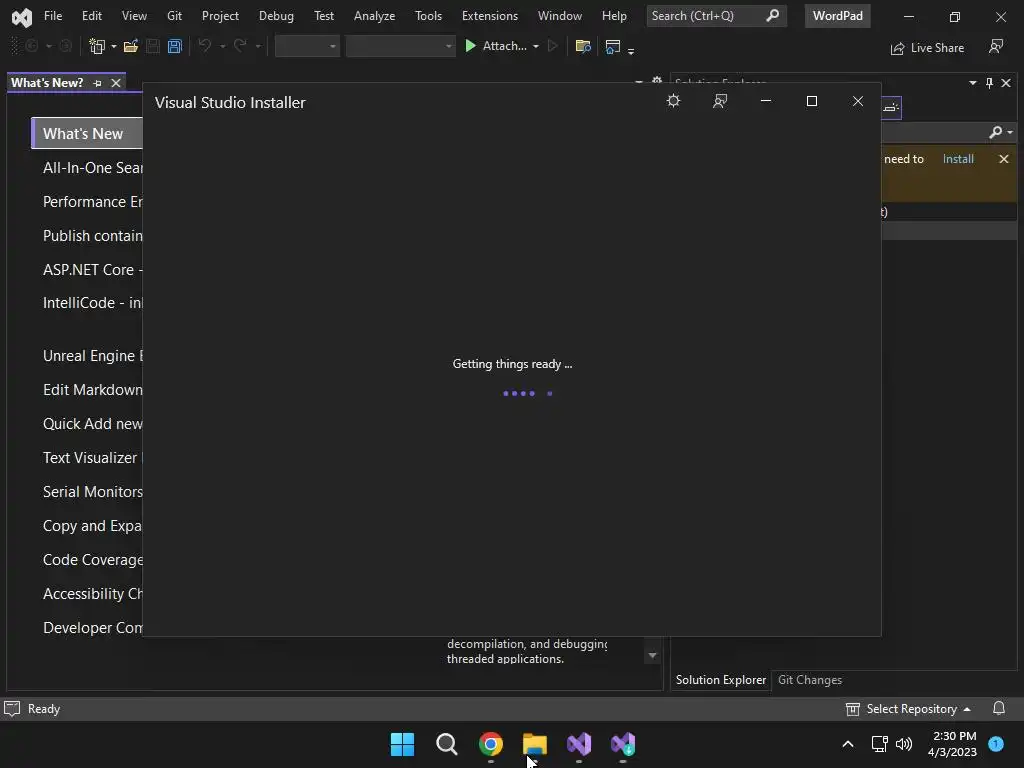Click Install link in notification bar
1024x768 pixels.
click(958, 159)
